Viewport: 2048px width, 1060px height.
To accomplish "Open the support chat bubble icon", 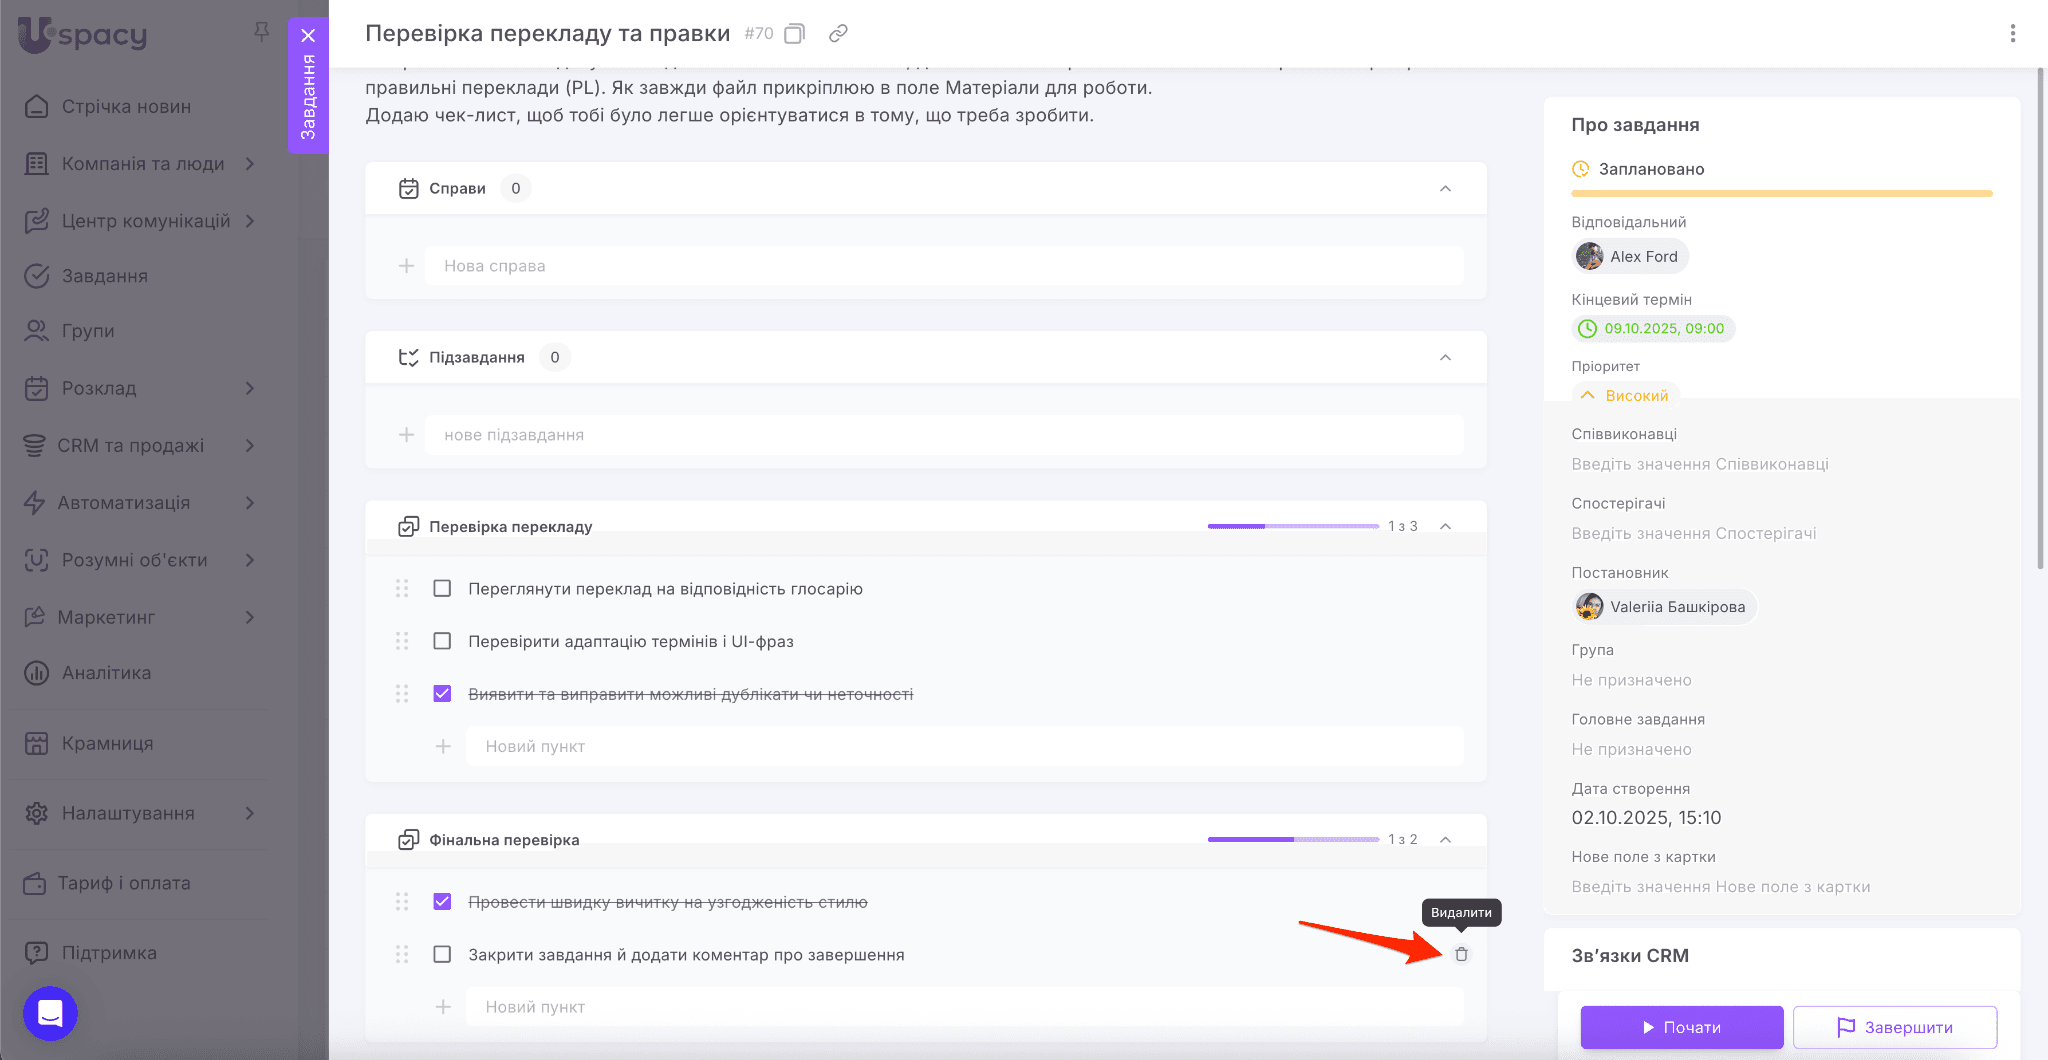I will coord(50,1013).
